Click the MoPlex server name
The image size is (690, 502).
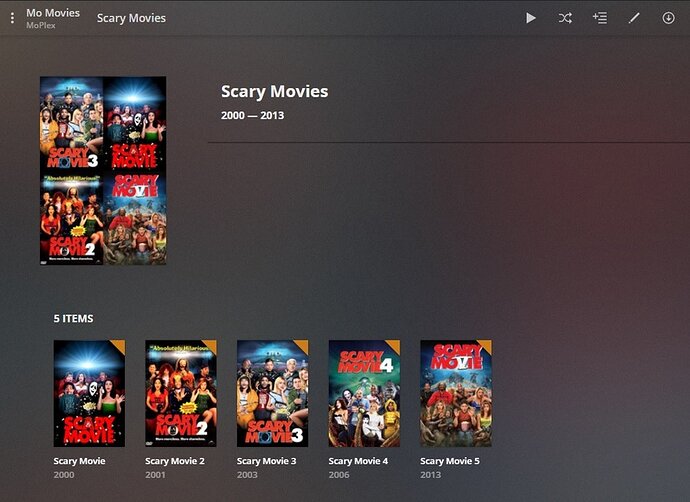[x=40, y=26]
